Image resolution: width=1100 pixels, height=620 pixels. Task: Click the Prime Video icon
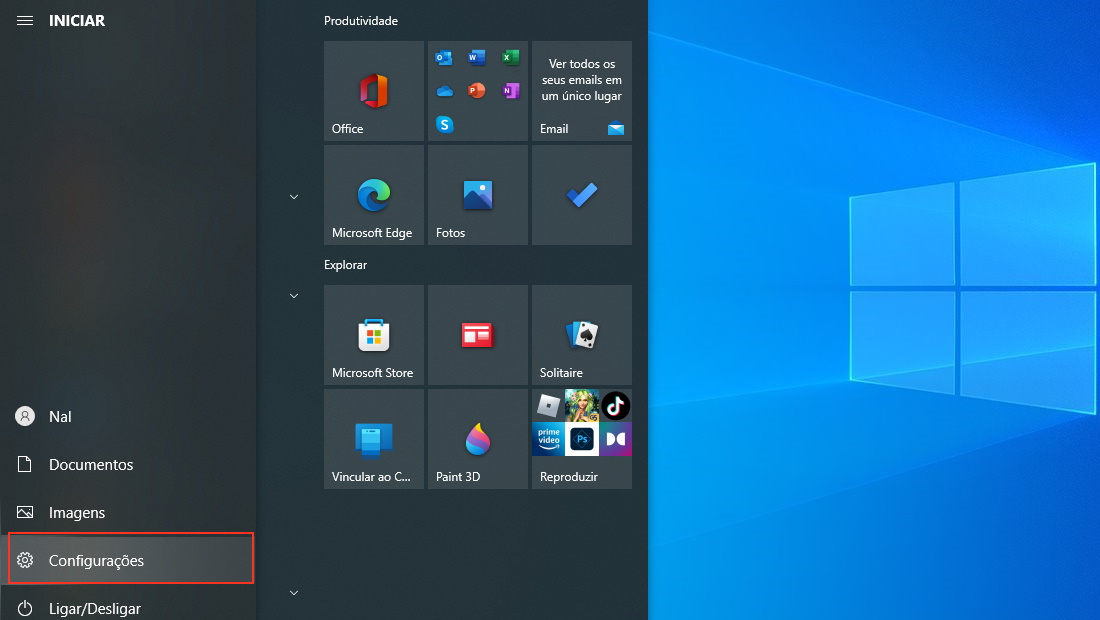(548, 439)
